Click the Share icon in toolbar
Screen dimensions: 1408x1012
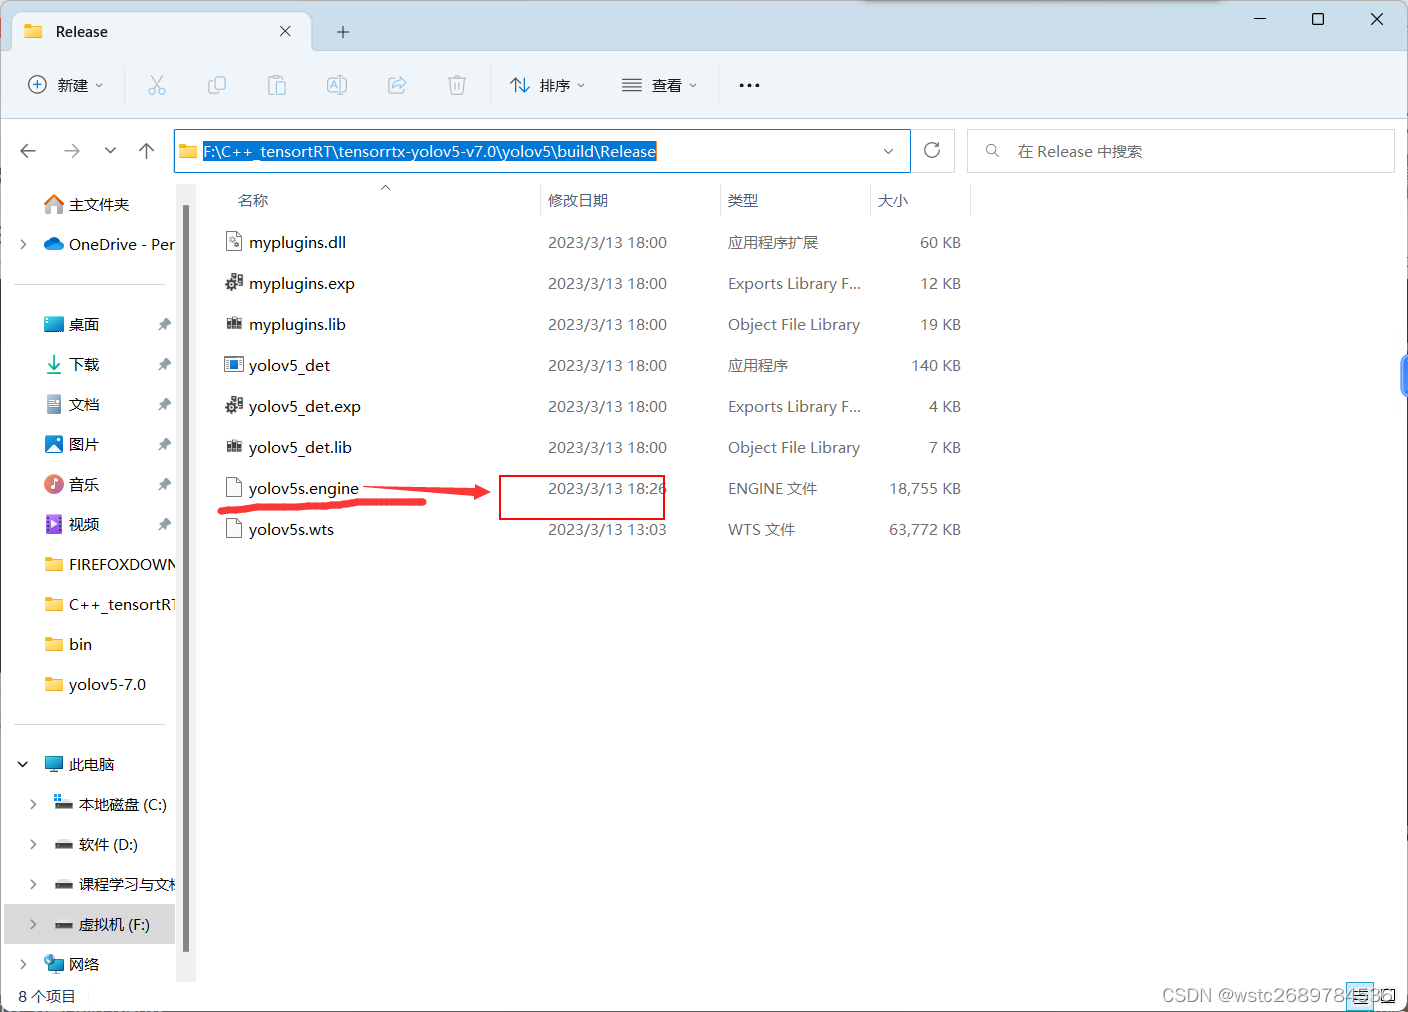[397, 85]
